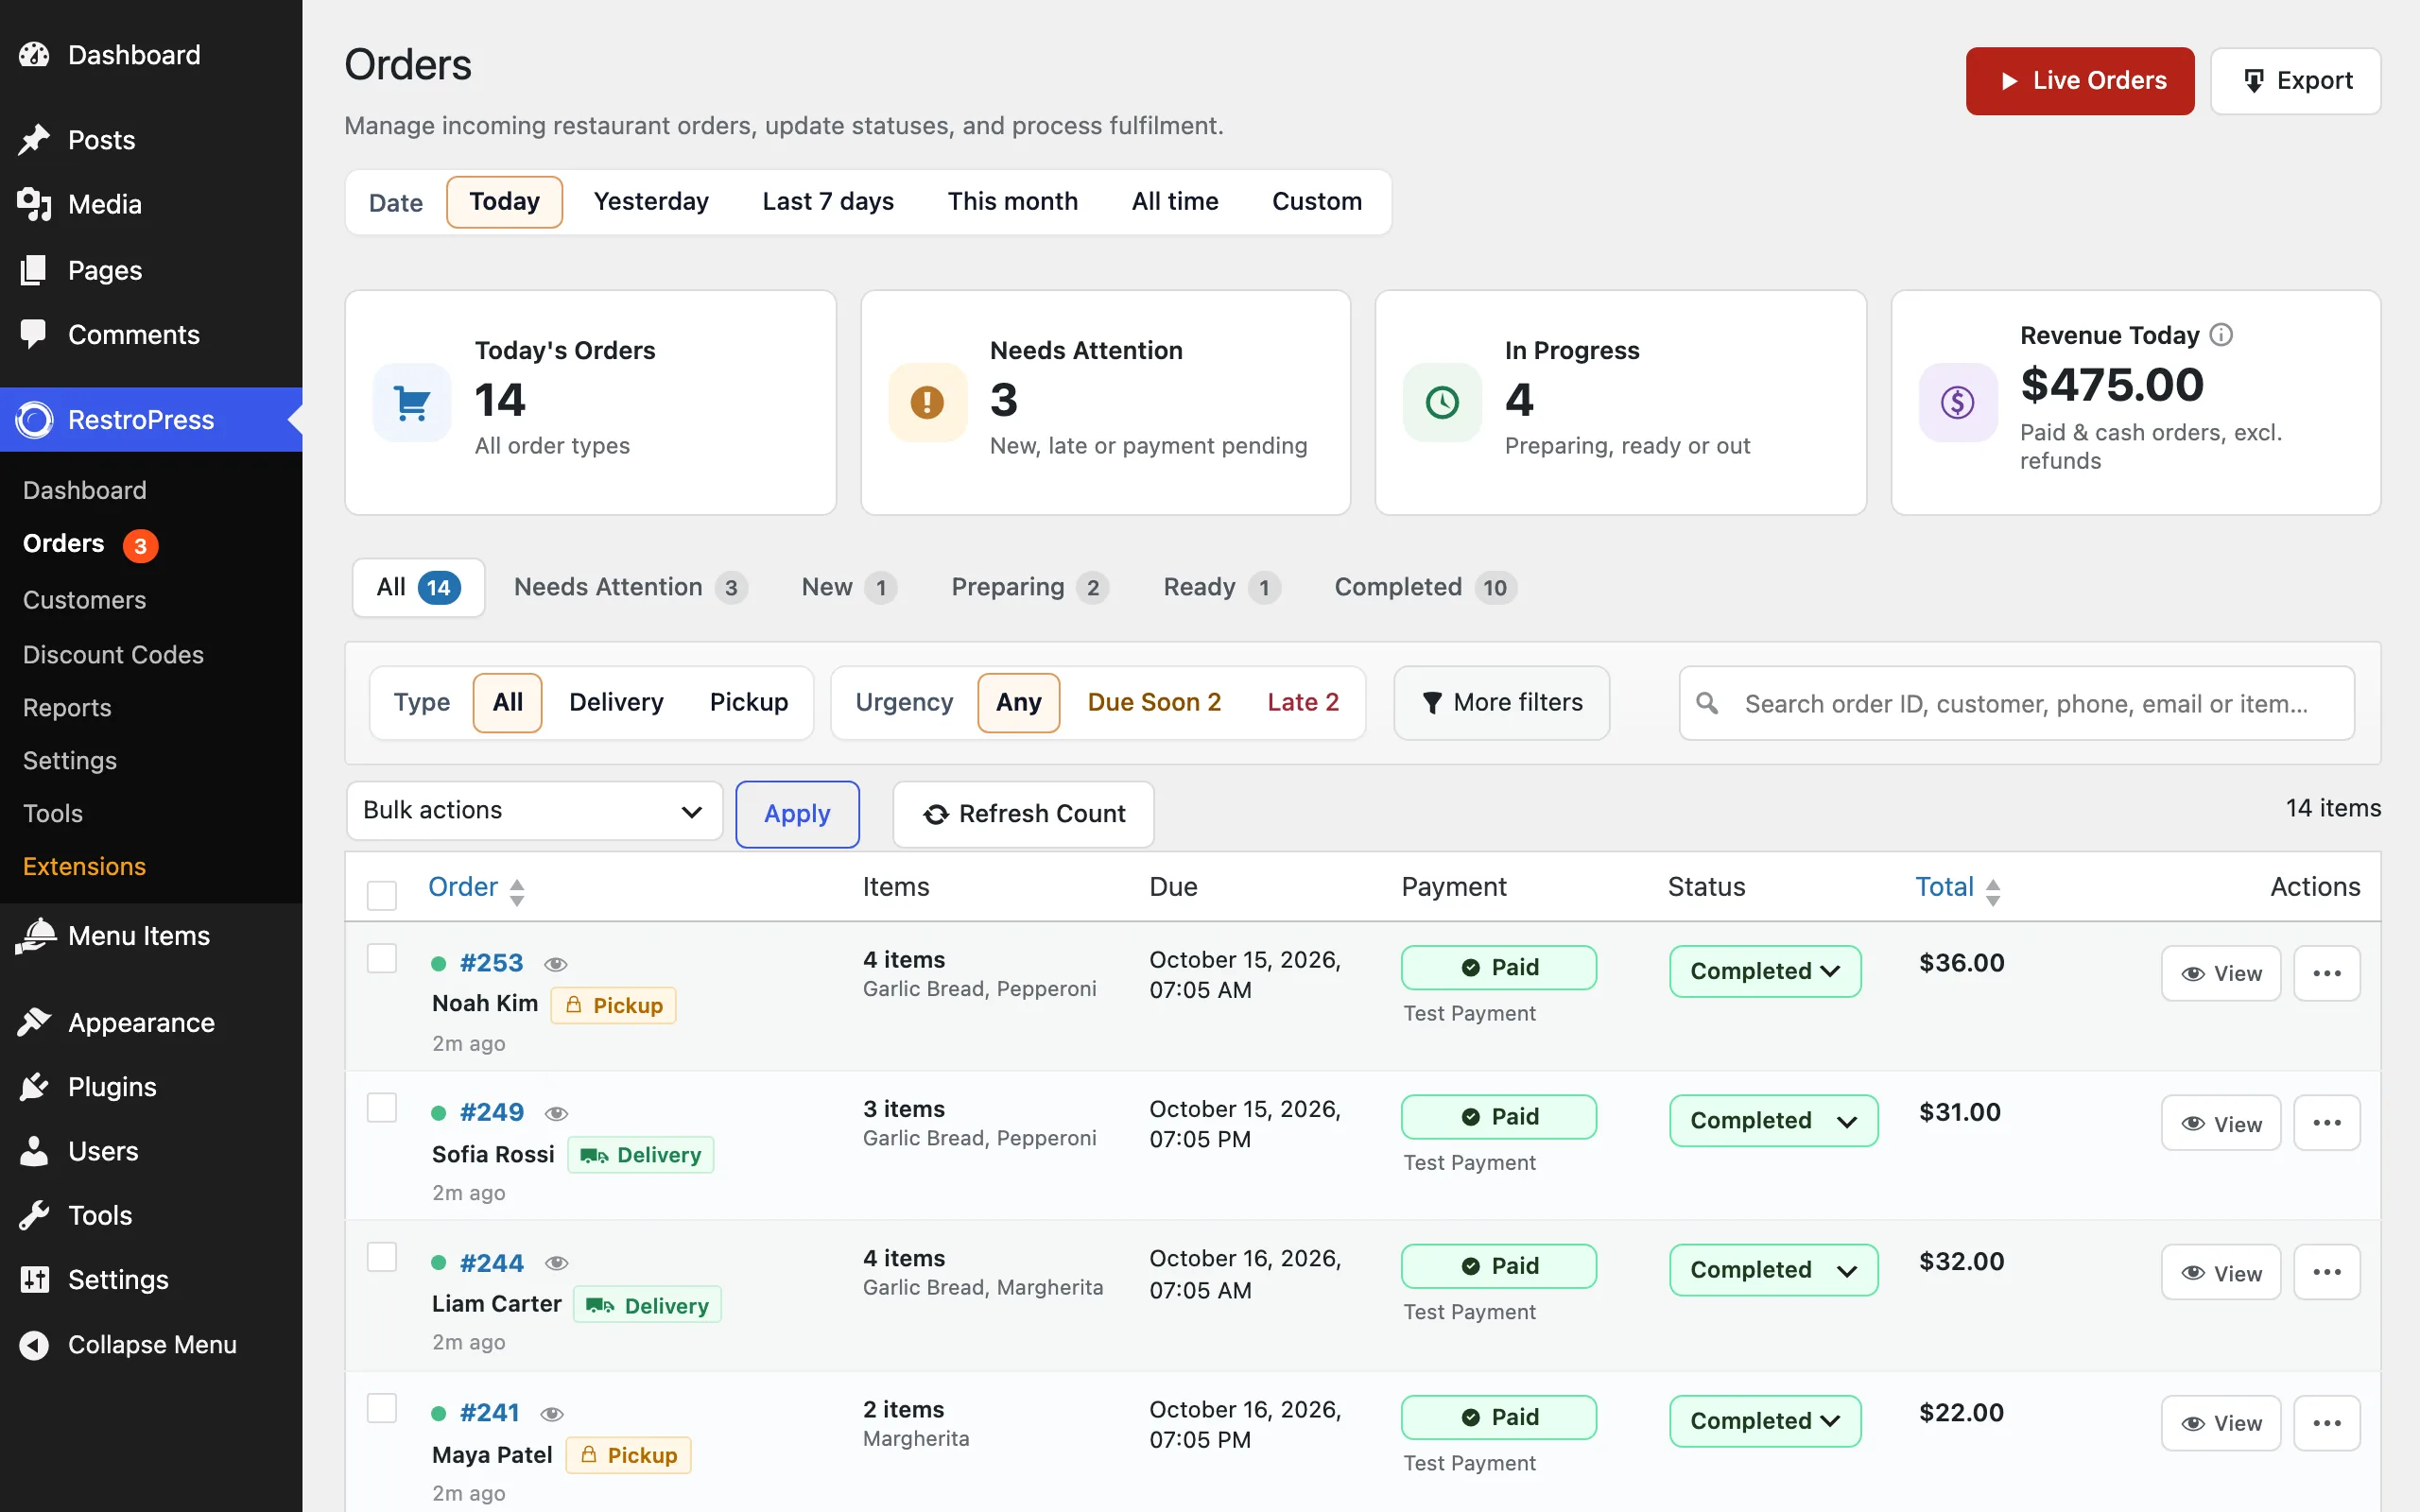This screenshot has height=1512, width=2420.
Task: Check the box for order #253
Action: pos(382,958)
